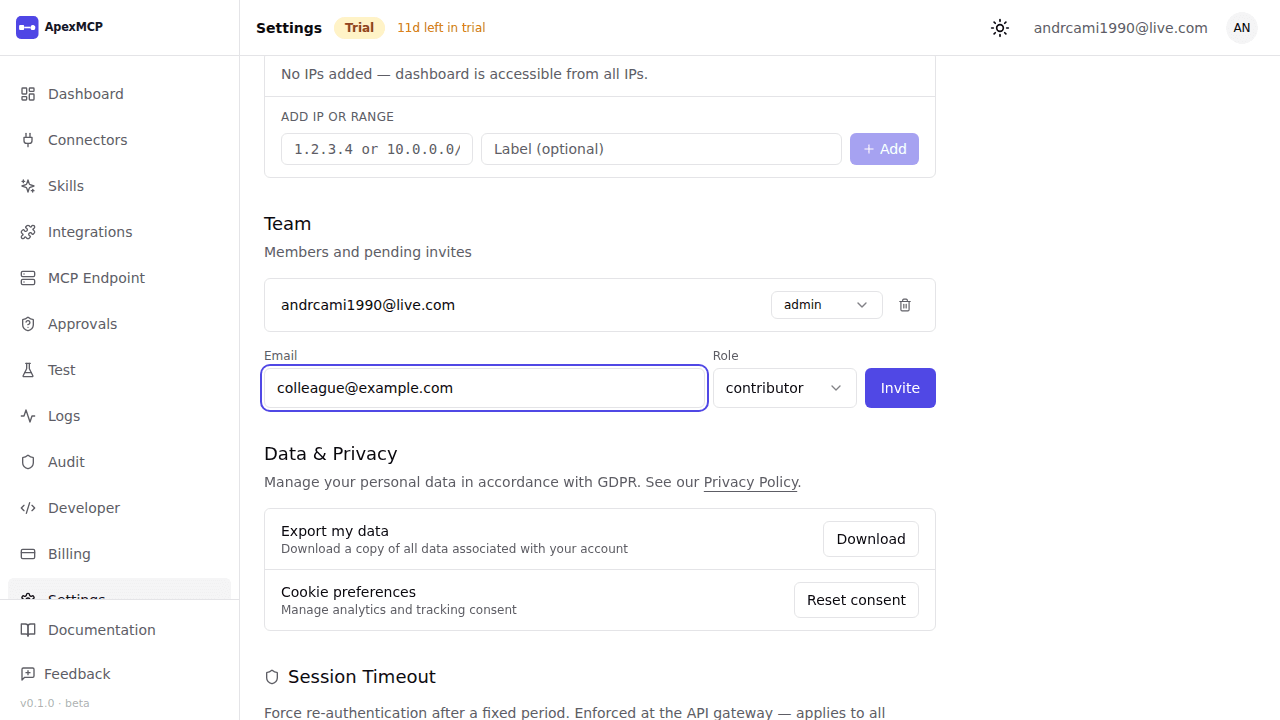
Task: Expand the contributor role dropdown
Action: (785, 388)
